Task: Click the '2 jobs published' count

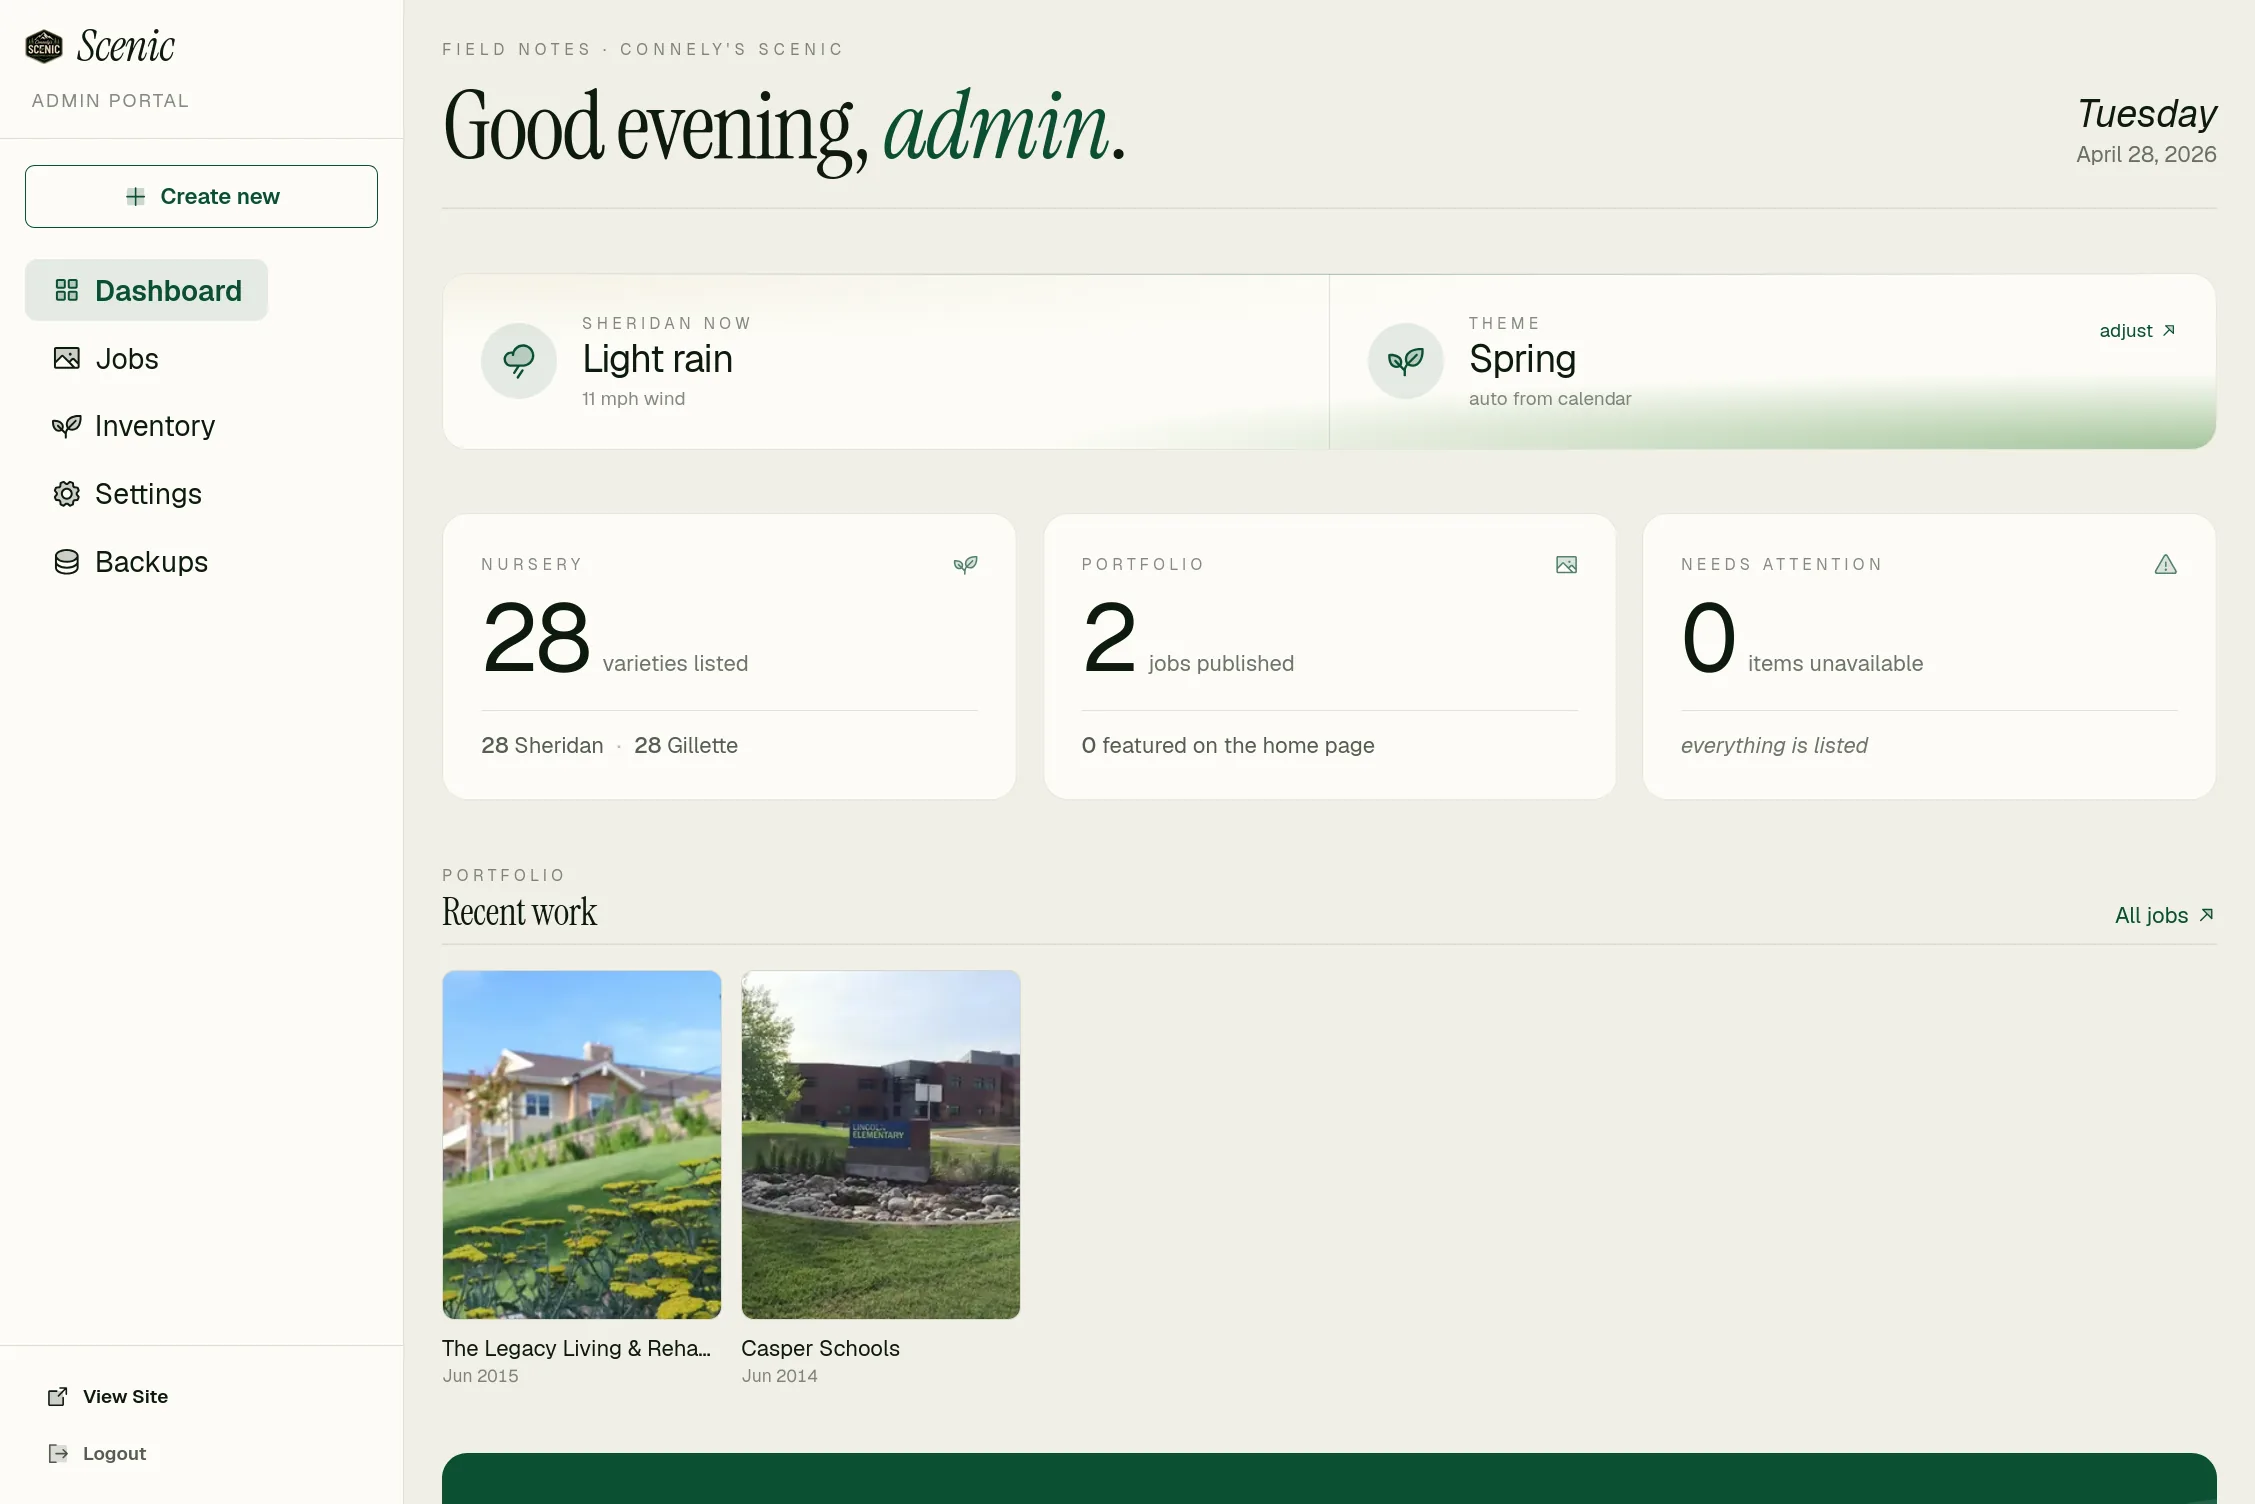Action: click(1188, 638)
